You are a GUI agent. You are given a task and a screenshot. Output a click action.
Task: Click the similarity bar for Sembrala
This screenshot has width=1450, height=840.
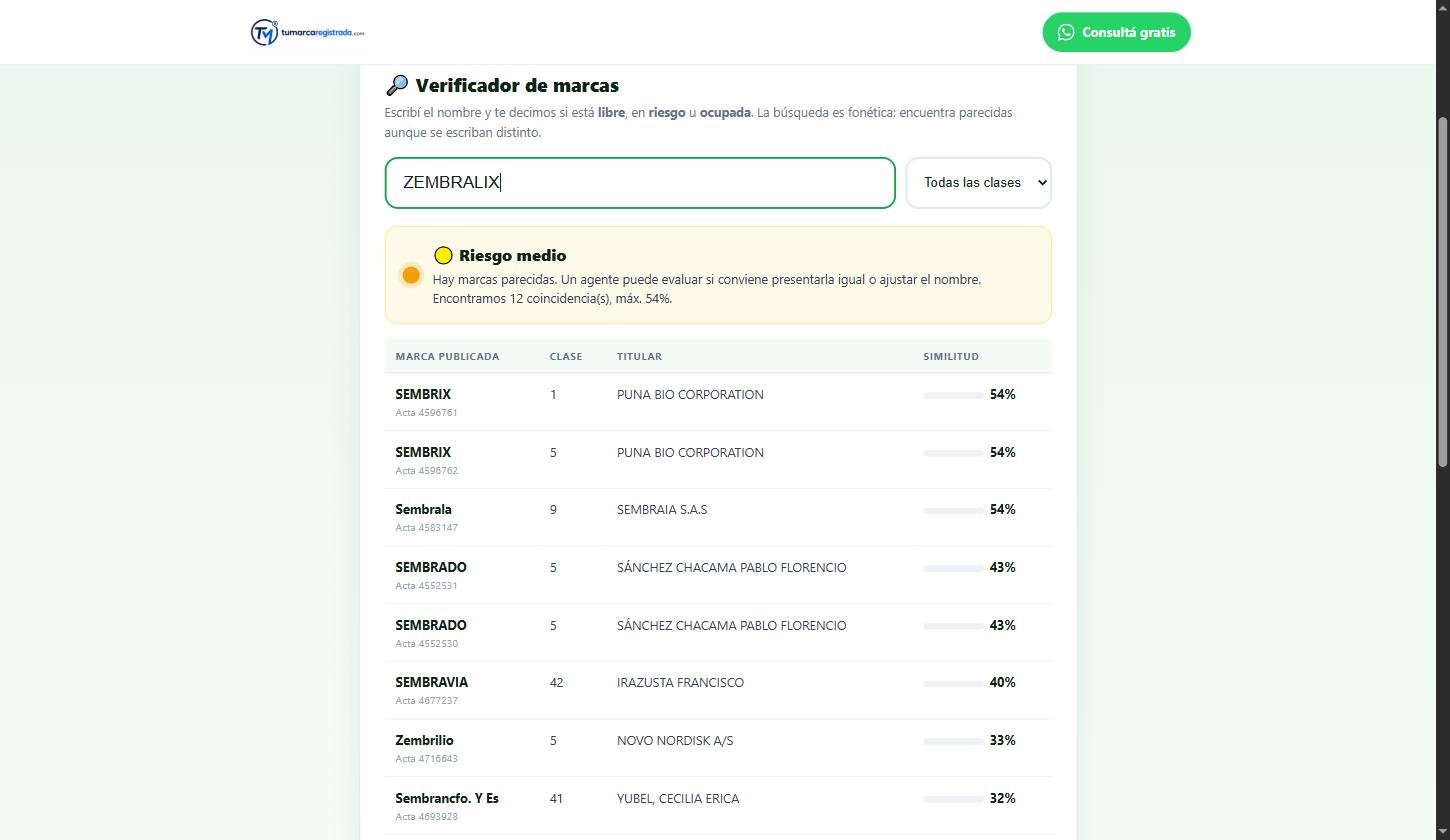click(x=953, y=510)
